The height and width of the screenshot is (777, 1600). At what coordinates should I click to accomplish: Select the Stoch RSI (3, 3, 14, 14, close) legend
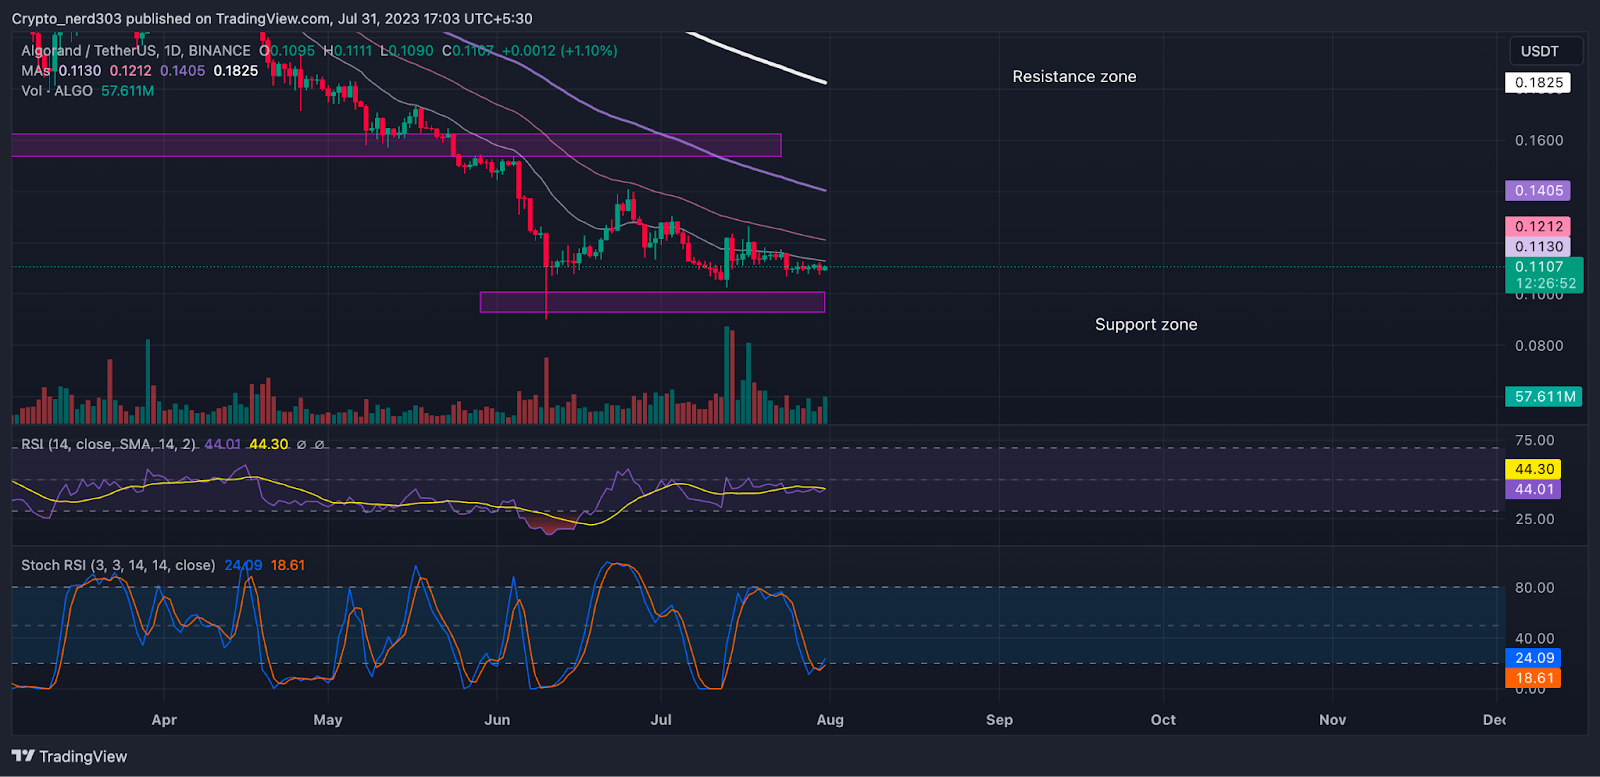(x=118, y=565)
